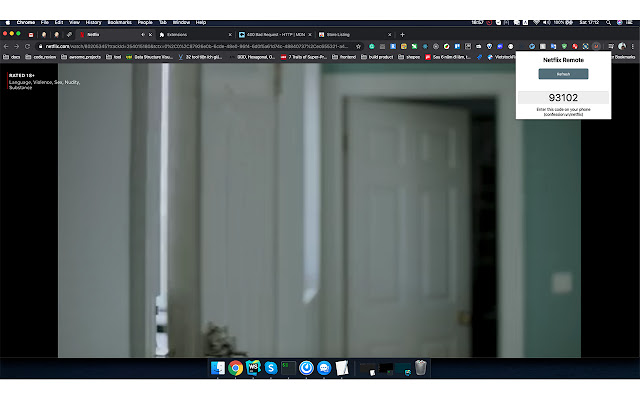Open the File menu
Image resolution: width=640 pixels, height=400 pixels.
(45, 22)
